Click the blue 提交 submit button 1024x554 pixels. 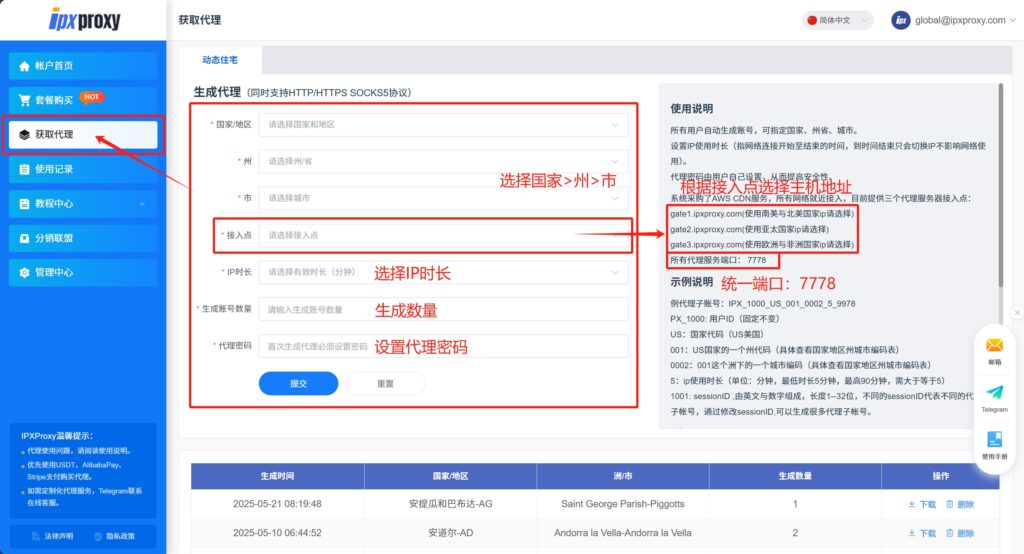[298, 383]
